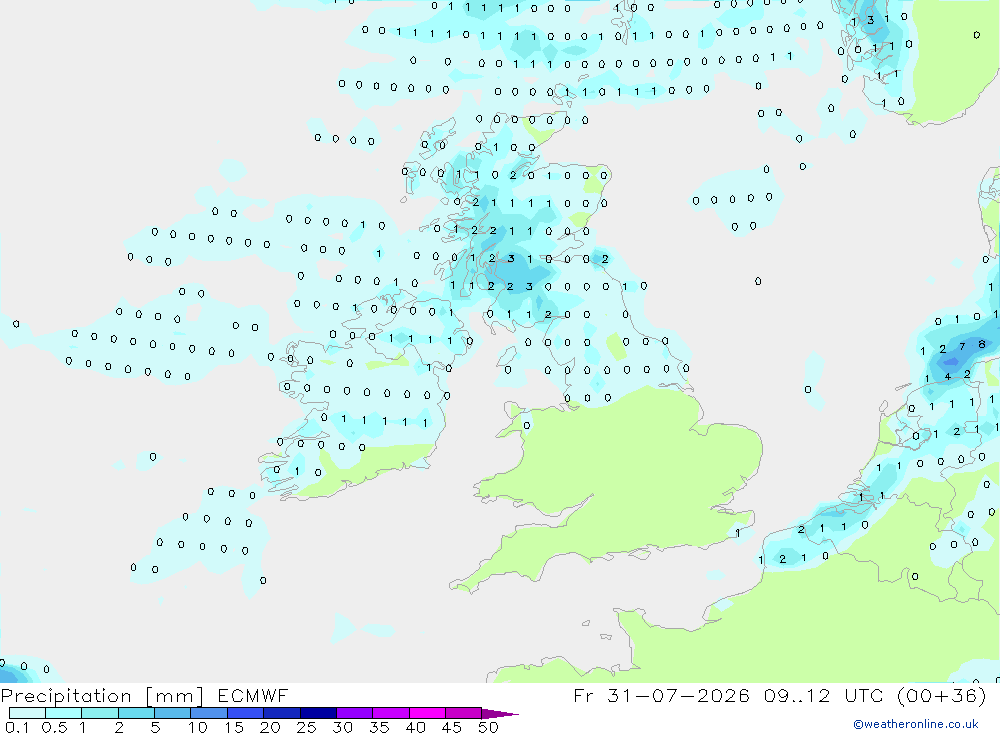The width and height of the screenshot is (1000, 733).
Task: Select the 2–5 mm legend color box
Action: (x=136, y=713)
